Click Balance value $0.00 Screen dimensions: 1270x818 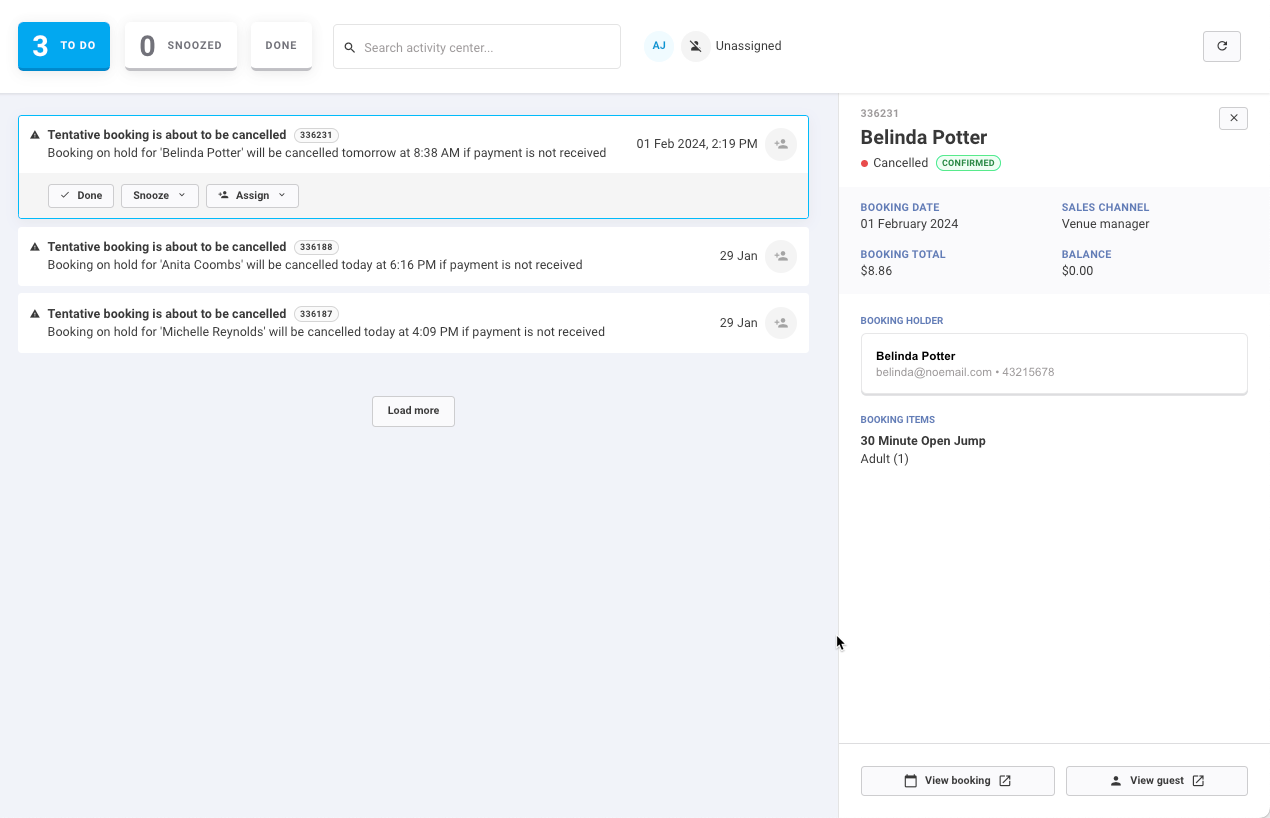(1077, 271)
